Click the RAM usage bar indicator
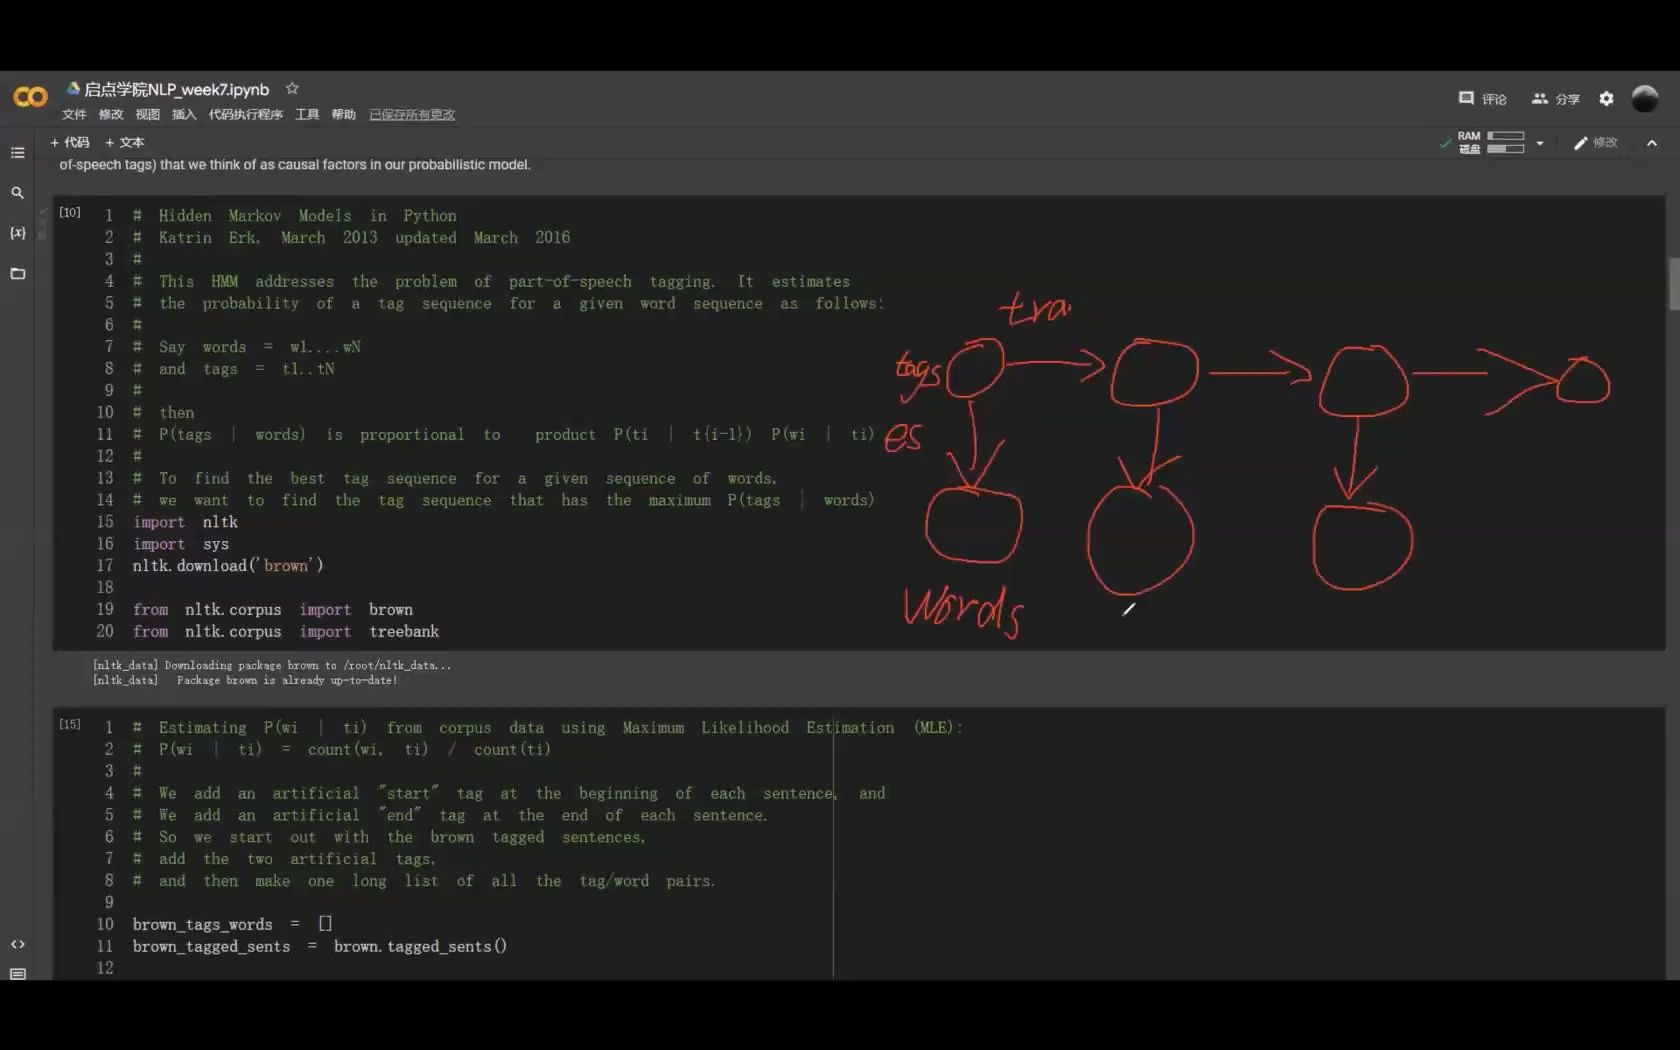1680x1050 pixels. (1505, 136)
